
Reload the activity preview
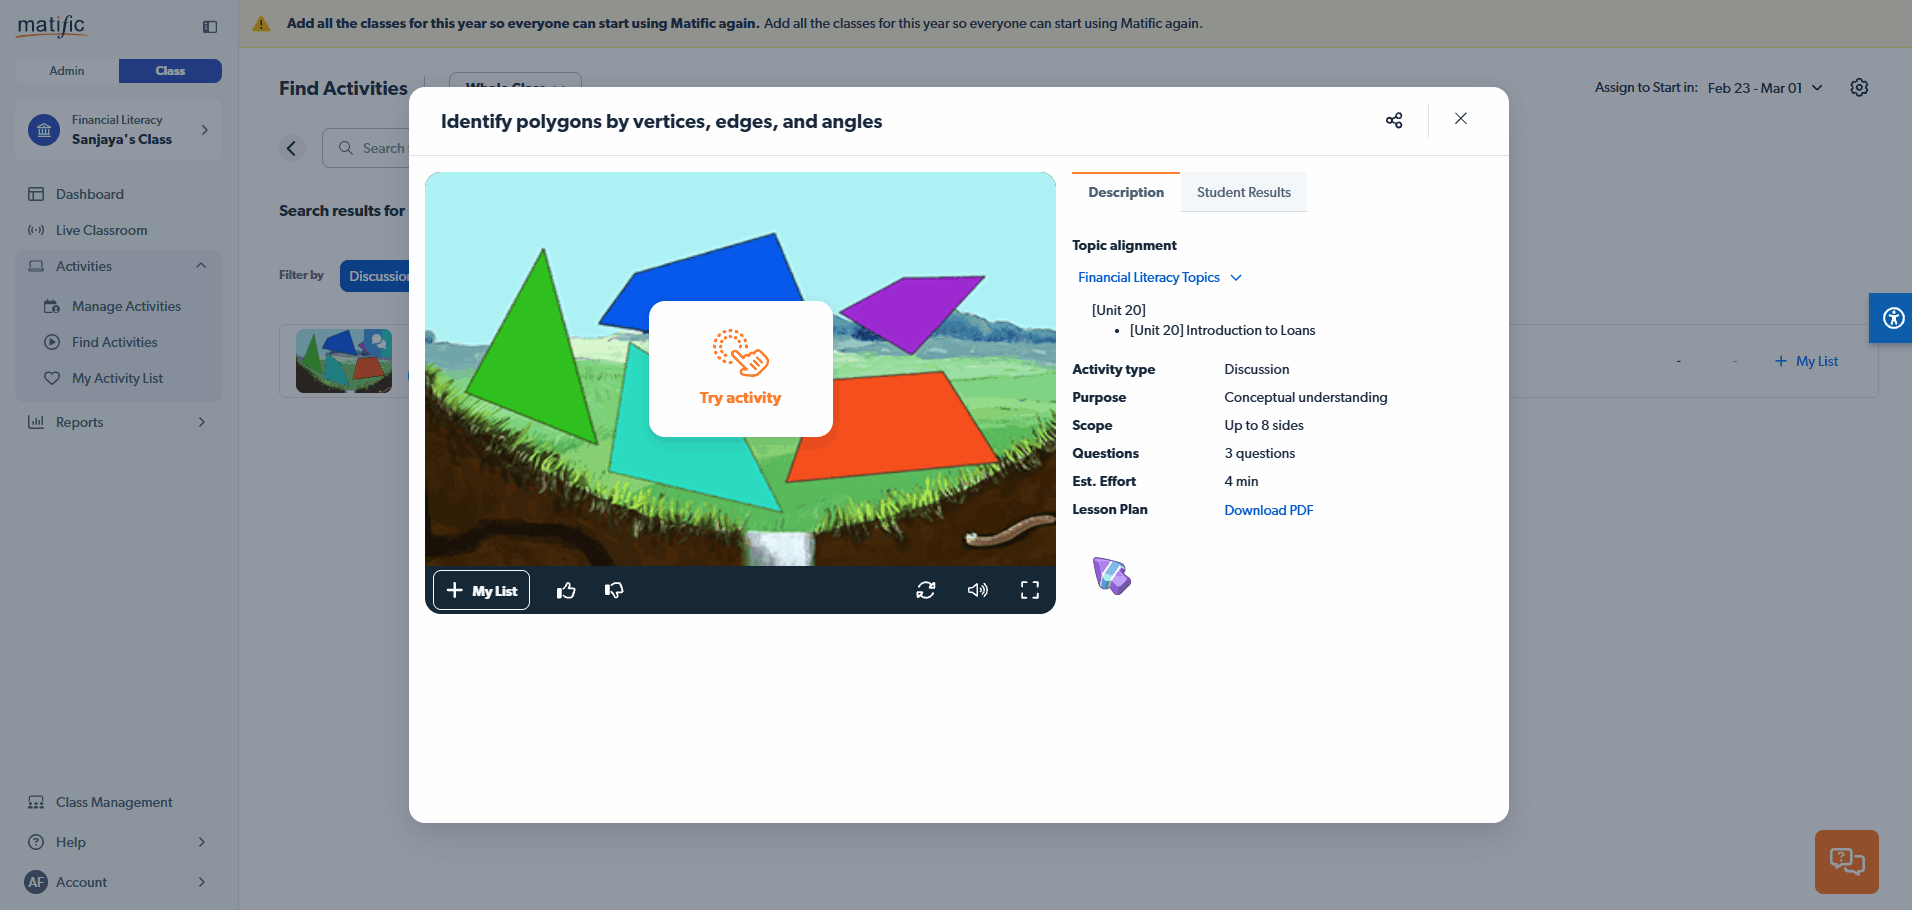(x=926, y=591)
